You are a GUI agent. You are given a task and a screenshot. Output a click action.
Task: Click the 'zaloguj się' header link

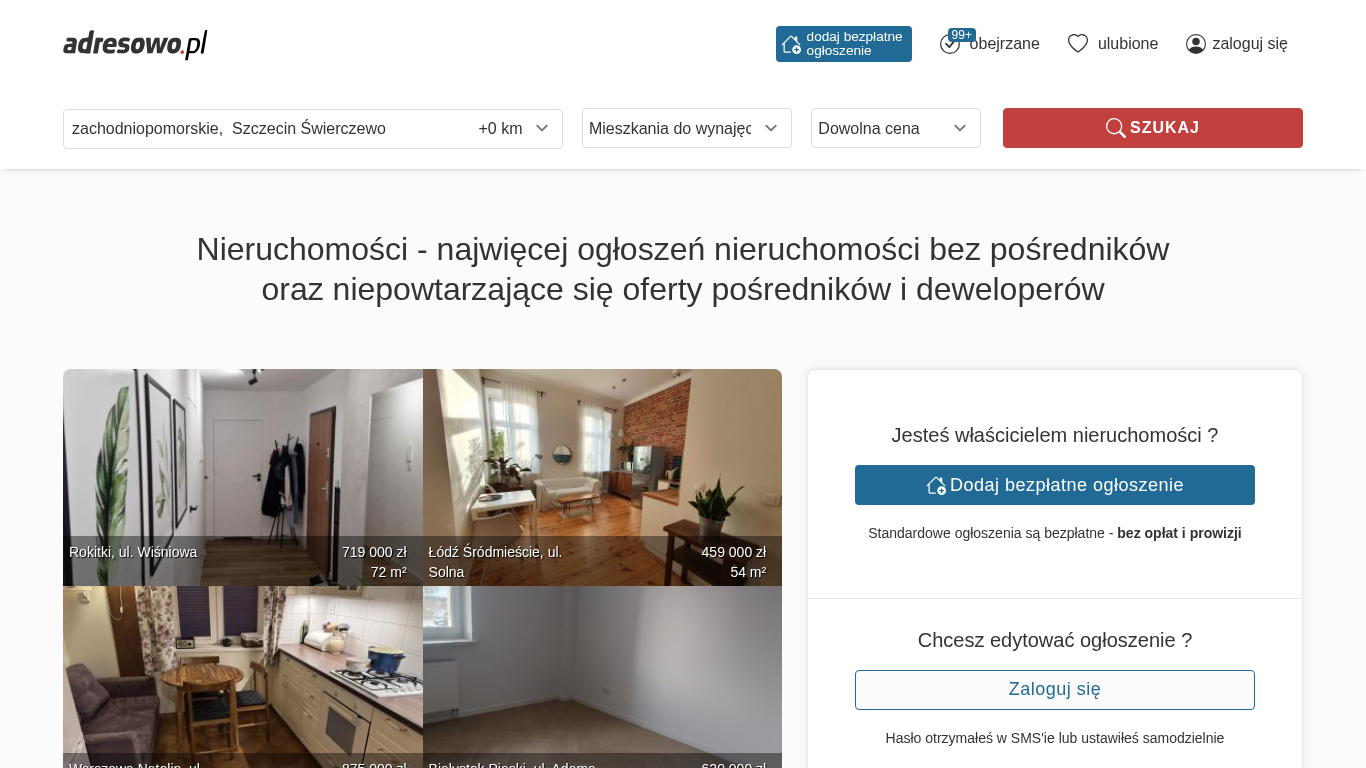1250,44
